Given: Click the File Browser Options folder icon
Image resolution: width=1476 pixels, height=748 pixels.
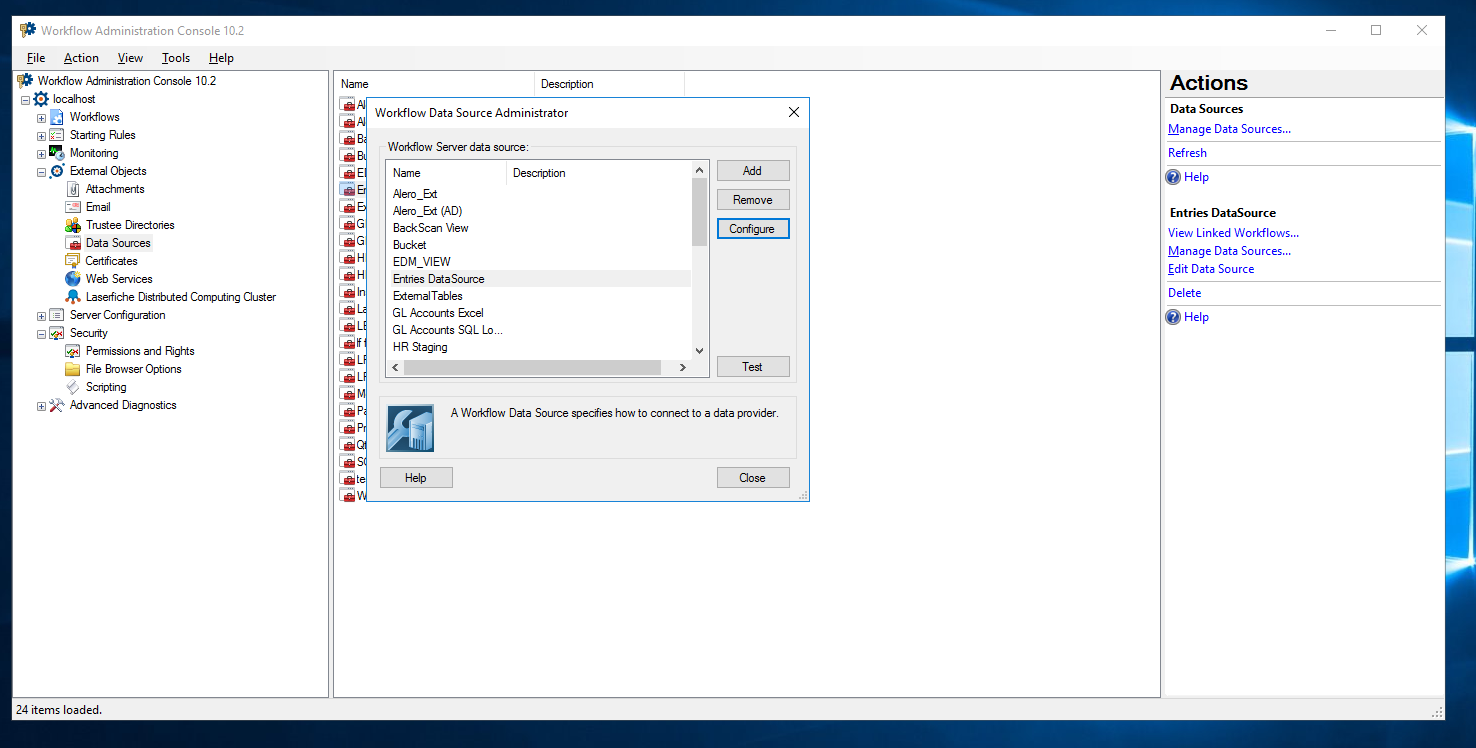Looking at the screenshot, I should point(73,369).
